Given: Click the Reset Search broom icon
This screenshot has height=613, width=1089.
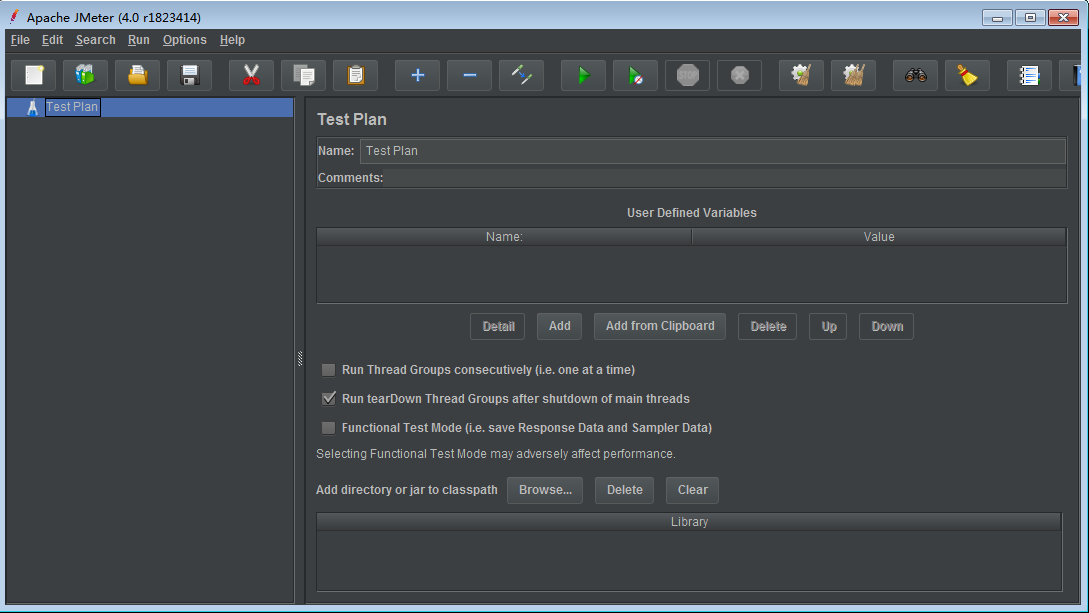Looking at the screenshot, I should tap(967, 75).
